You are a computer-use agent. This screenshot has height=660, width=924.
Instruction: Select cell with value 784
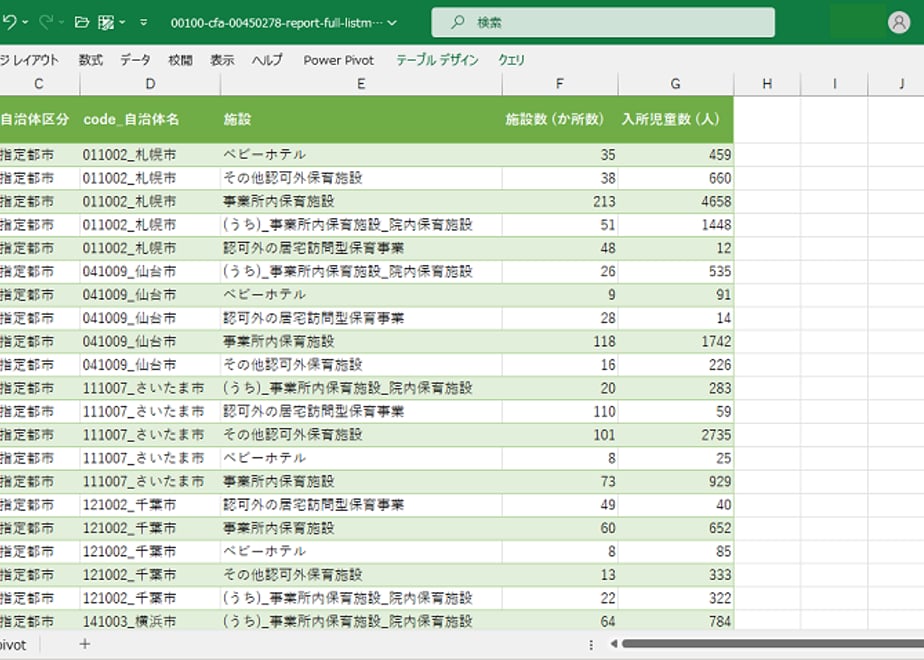pyautogui.click(x=675, y=621)
